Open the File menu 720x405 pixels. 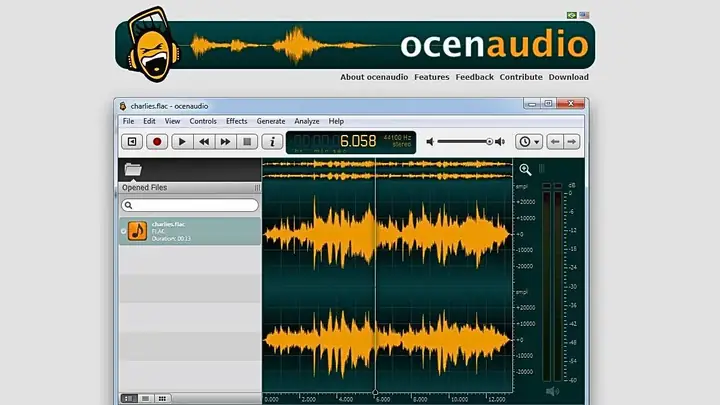pos(128,121)
